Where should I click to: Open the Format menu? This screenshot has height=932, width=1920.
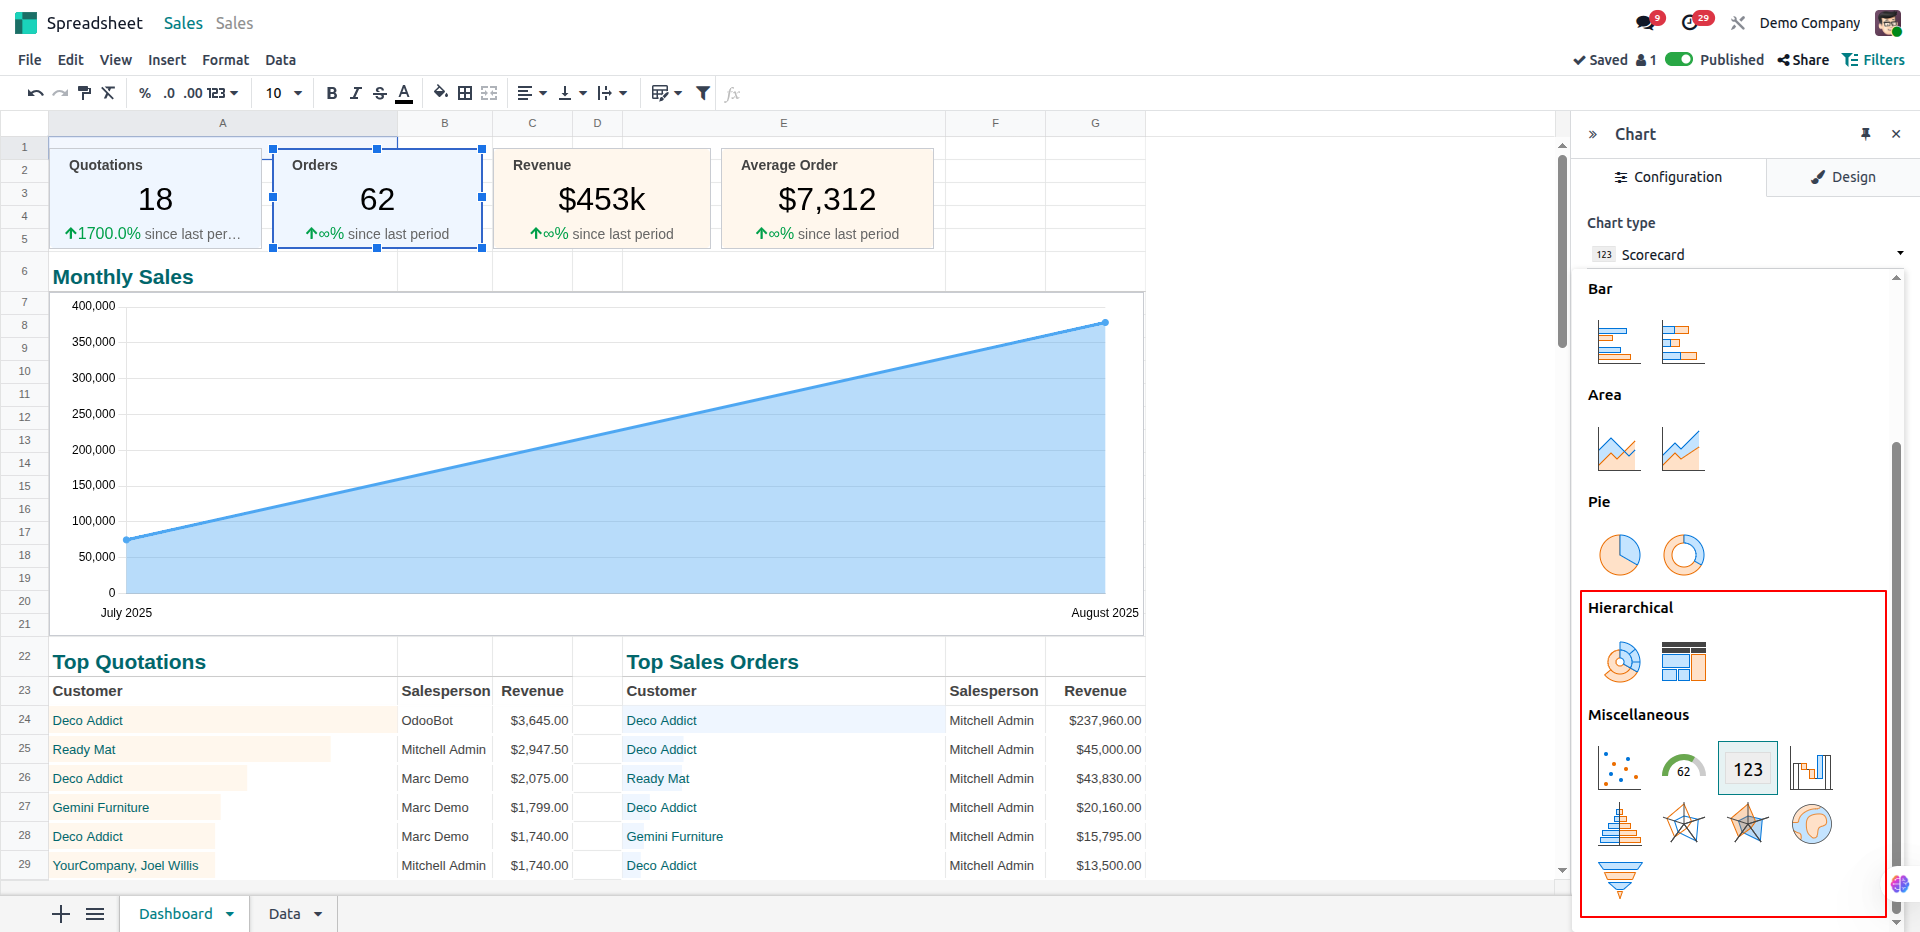[225, 60]
